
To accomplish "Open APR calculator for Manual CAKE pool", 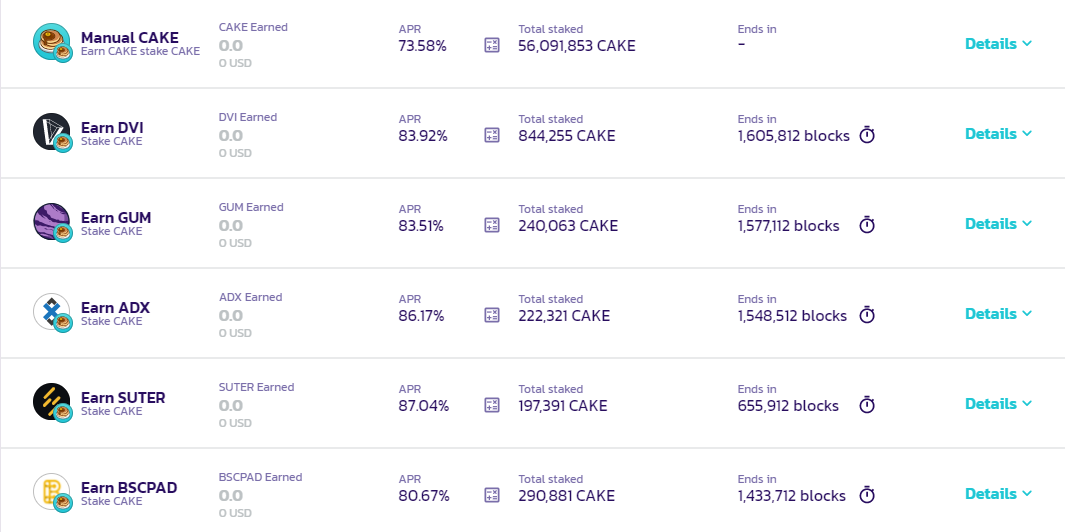I will click(x=492, y=46).
